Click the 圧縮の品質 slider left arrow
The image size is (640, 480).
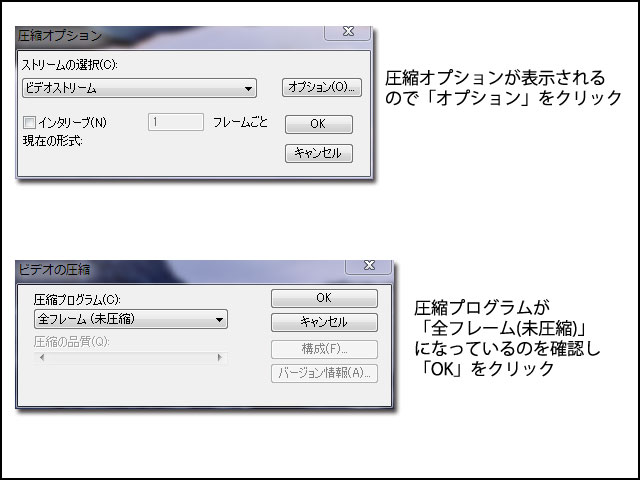tap(42, 358)
